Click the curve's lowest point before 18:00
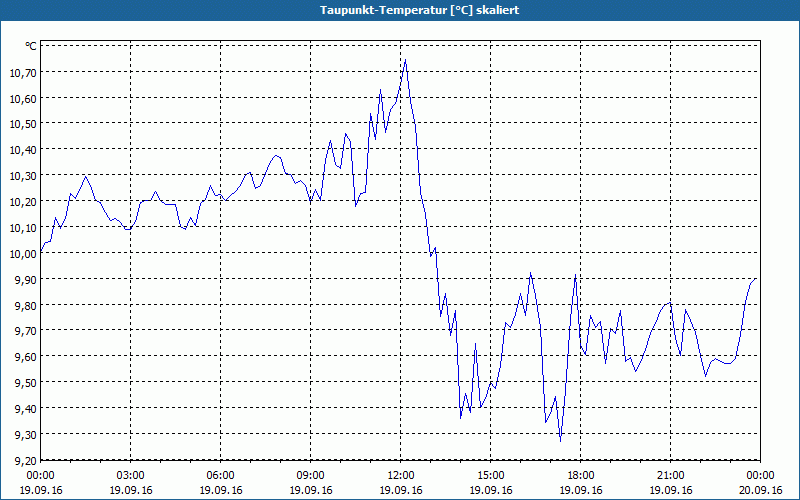Screen dimensions: 800x500 [561, 441]
